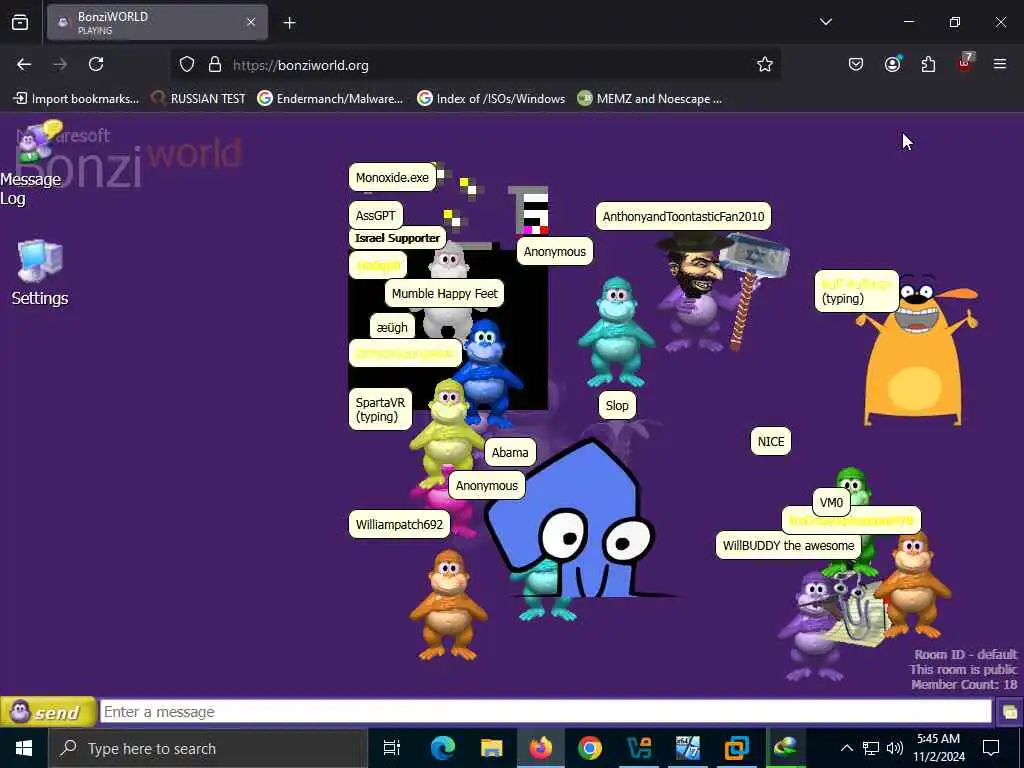Open the VMware Workstation taskbar icon
Image resolution: width=1024 pixels, height=768 pixels.
click(x=737, y=748)
